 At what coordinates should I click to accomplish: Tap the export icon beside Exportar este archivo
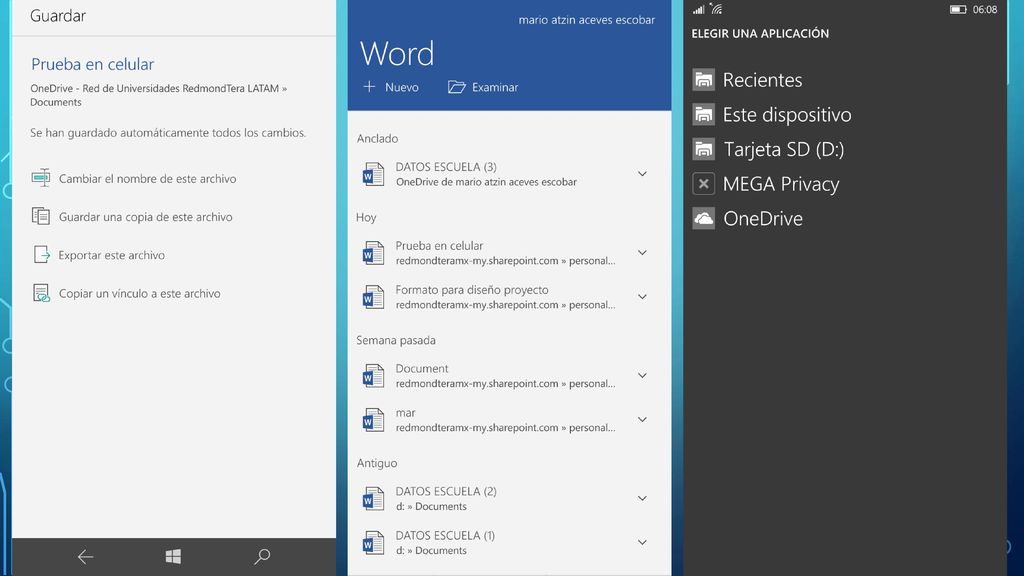(x=41, y=255)
